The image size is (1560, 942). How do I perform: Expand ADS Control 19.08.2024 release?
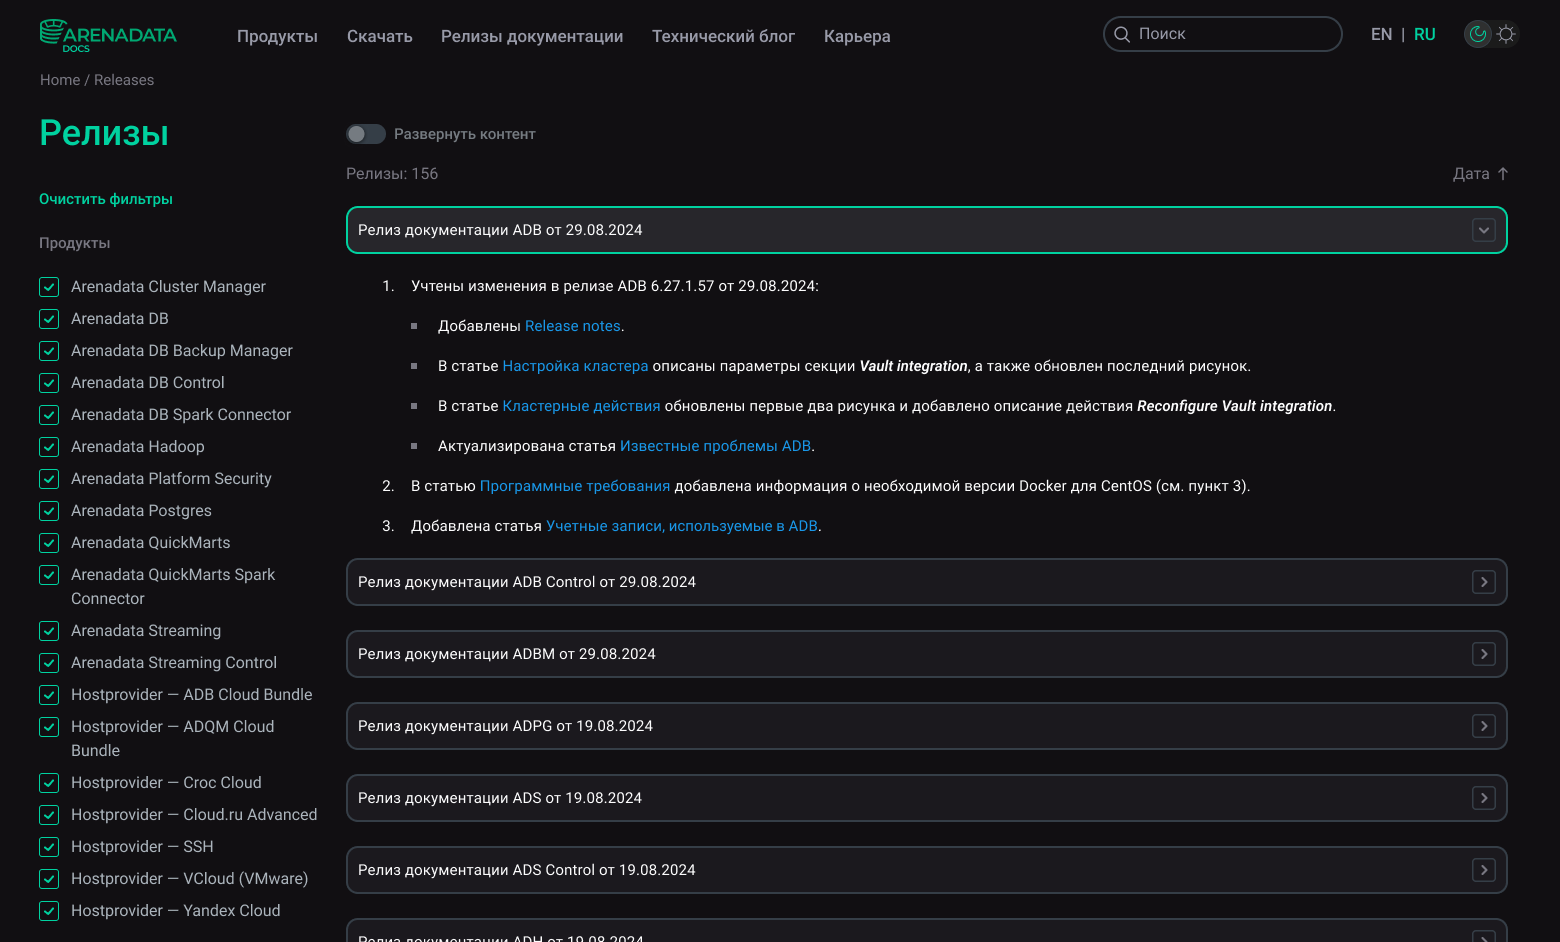point(1484,870)
